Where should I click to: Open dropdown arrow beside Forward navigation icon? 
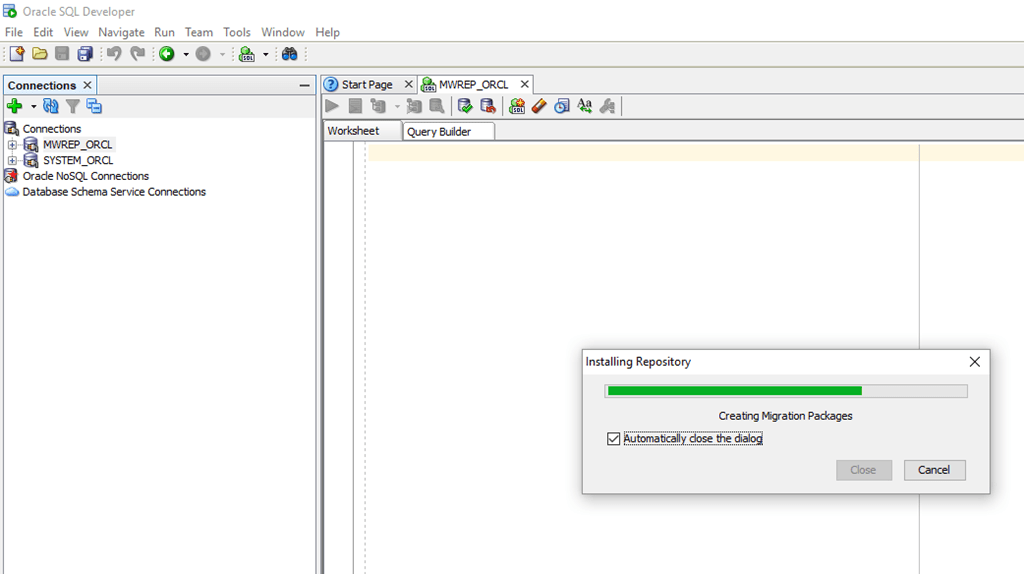(x=222, y=54)
